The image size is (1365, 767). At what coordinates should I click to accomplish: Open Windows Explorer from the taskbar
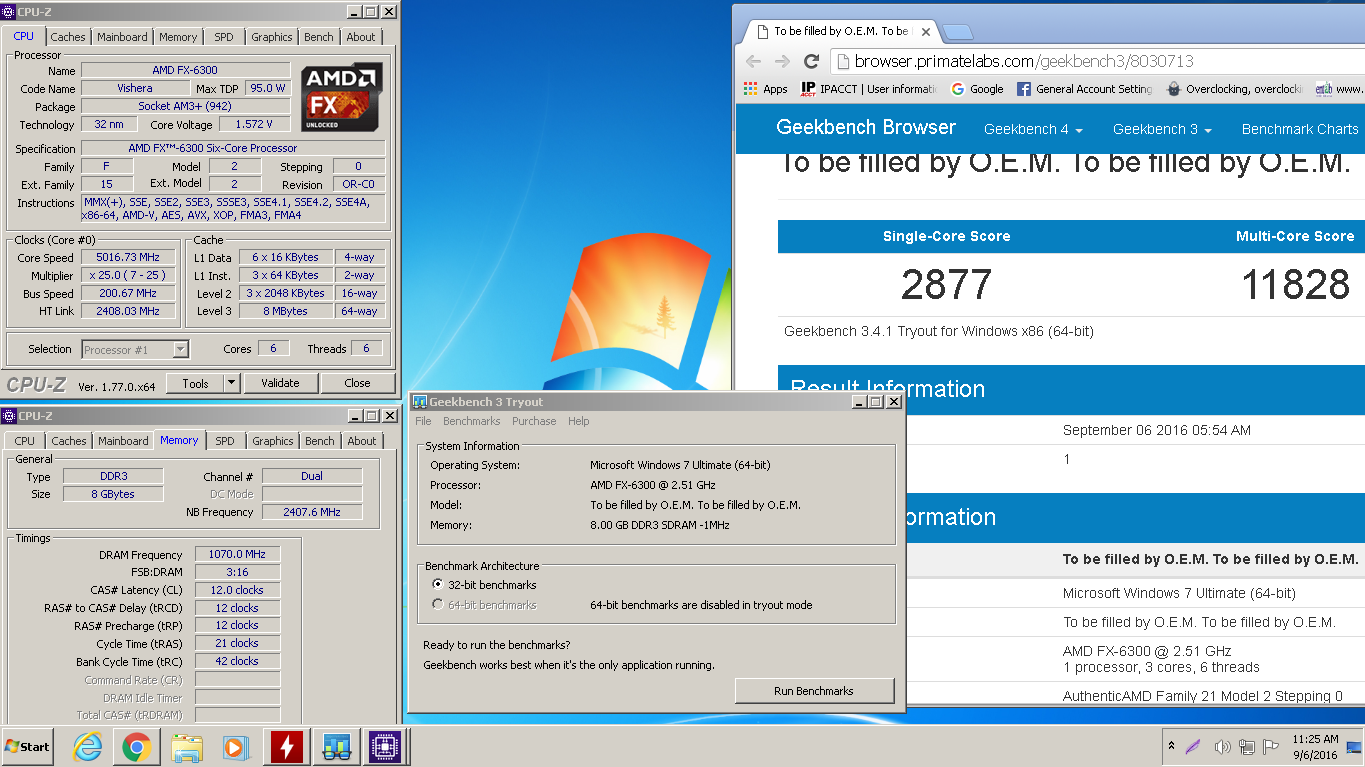pos(186,747)
